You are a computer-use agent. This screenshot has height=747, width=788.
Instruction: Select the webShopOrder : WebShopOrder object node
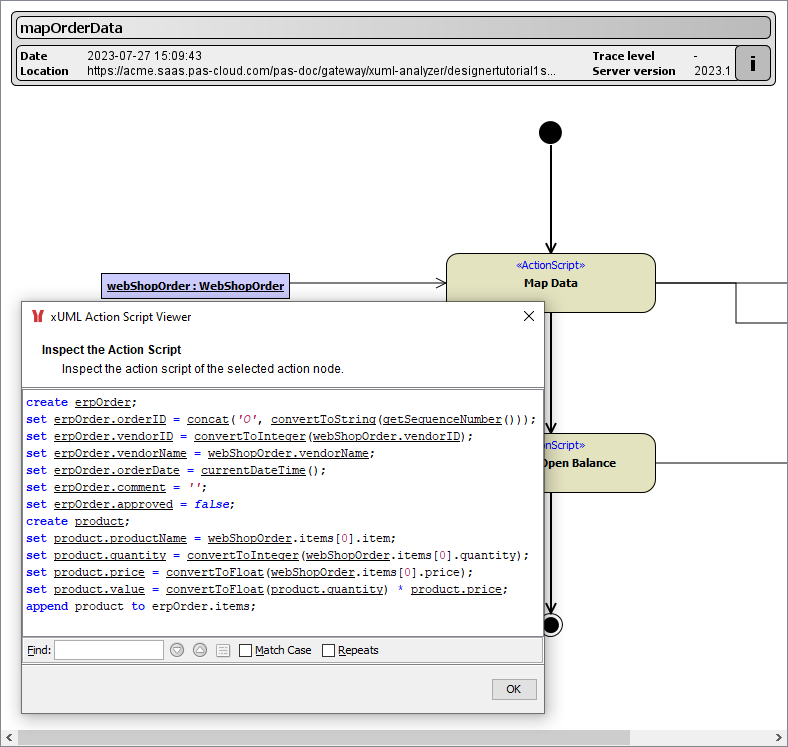click(x=196, y=286)
